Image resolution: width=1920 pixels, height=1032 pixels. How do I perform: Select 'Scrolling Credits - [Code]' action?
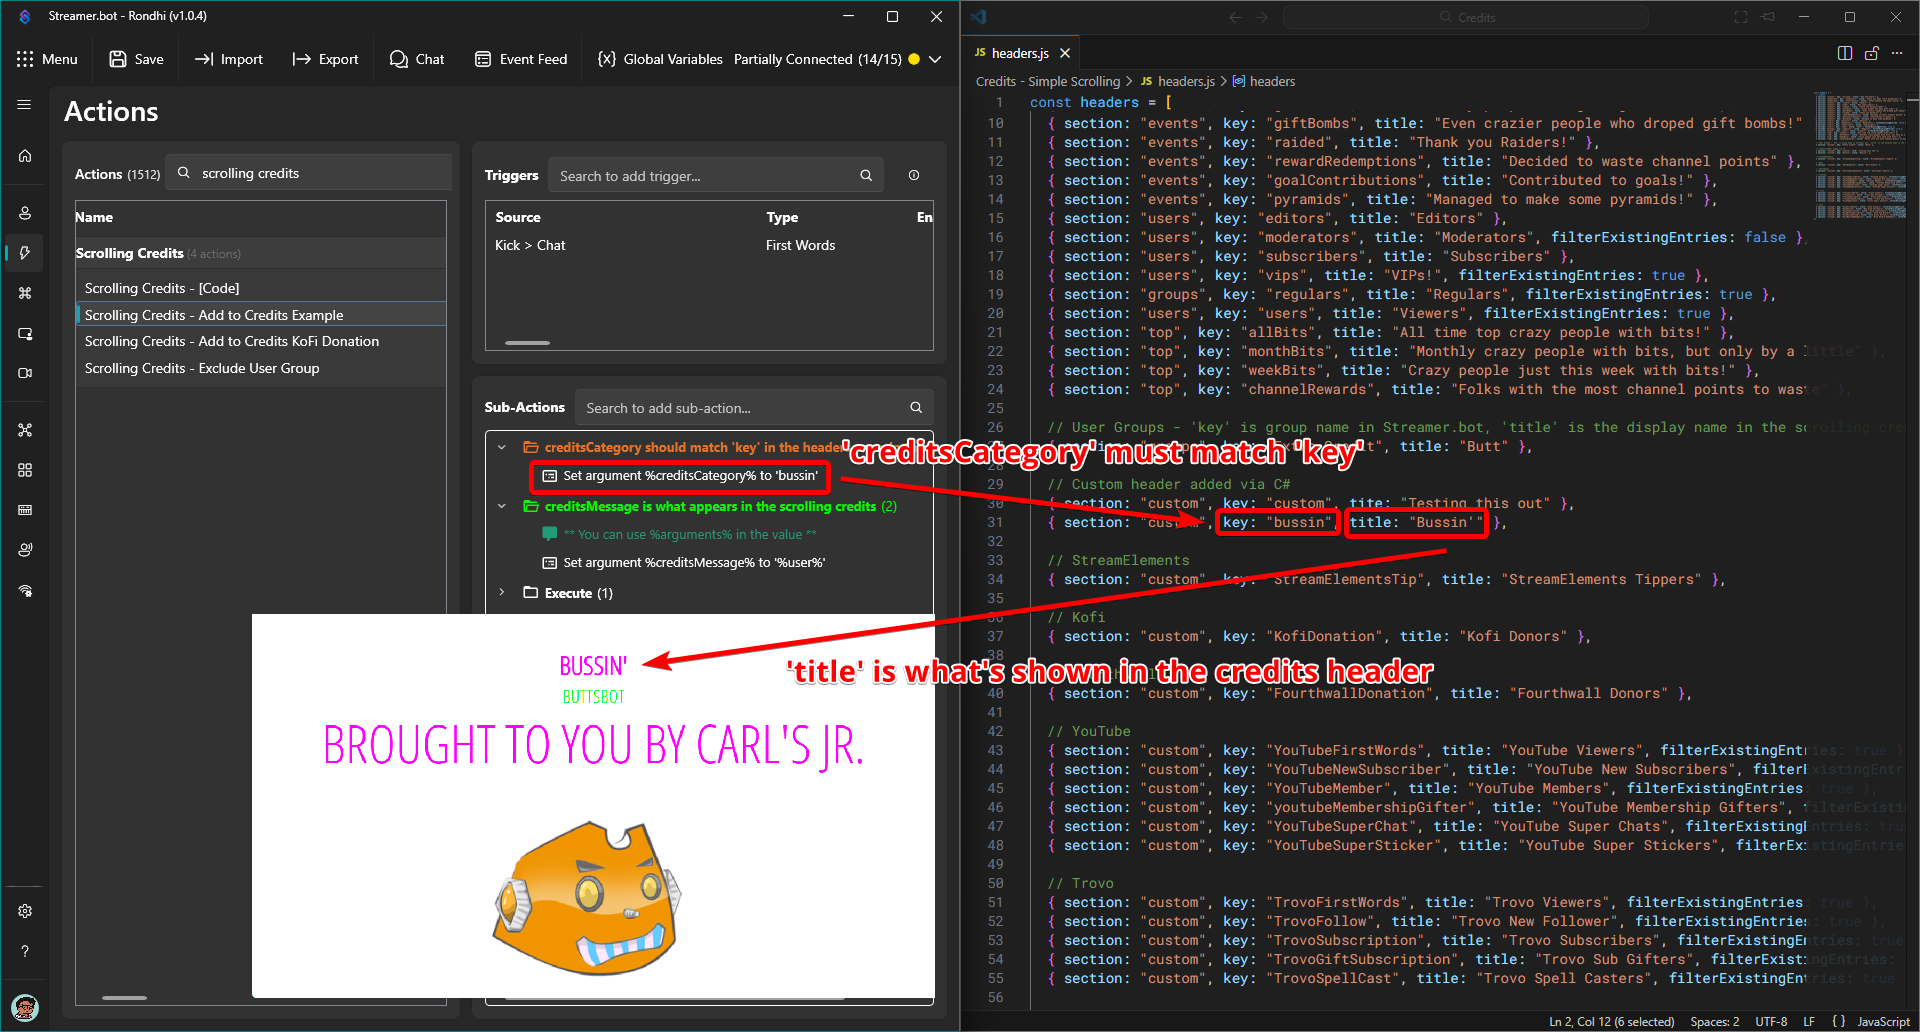[x=261, y=288]
